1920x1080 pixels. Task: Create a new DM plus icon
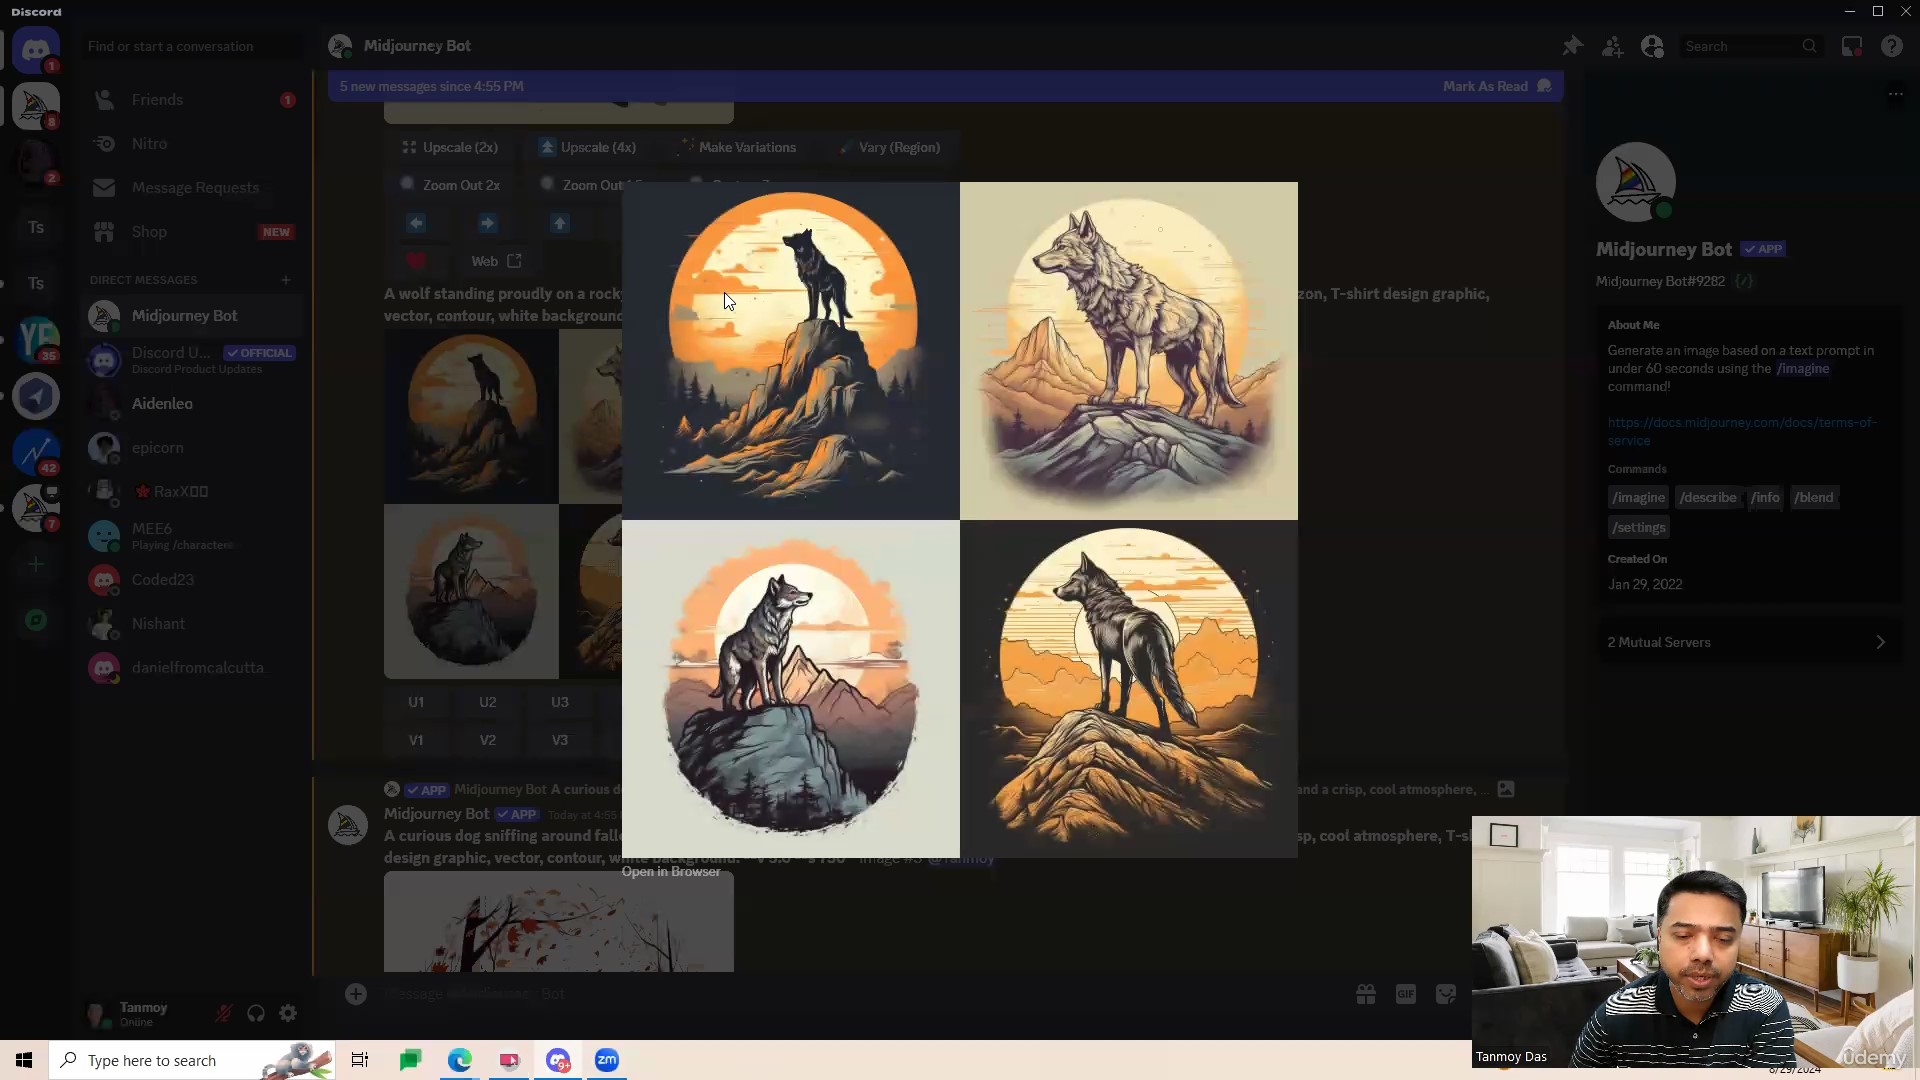click(286, 280)
